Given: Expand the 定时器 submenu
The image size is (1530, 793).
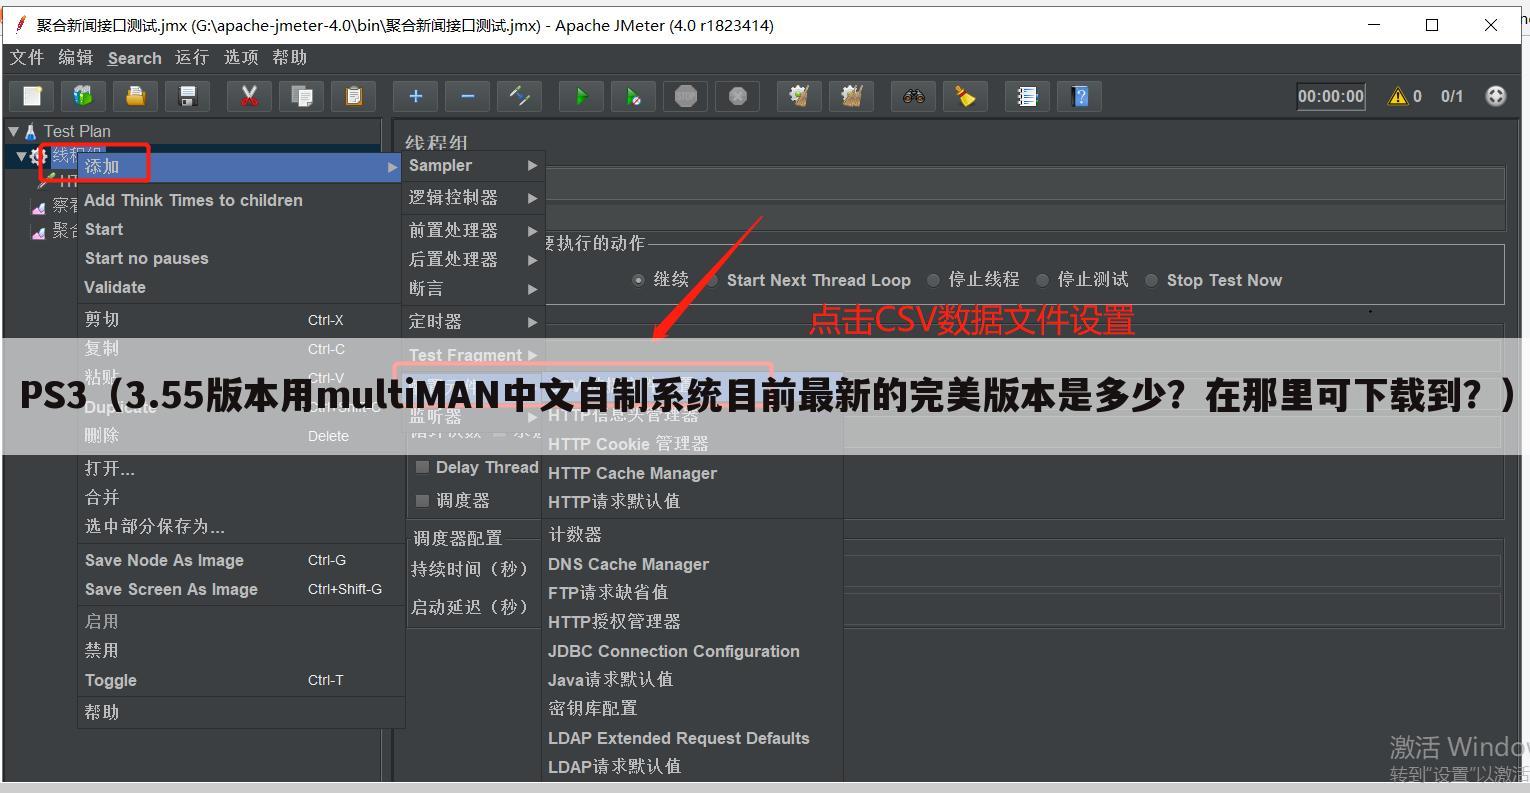Looking at the screenshot, I should click(473, 321).
